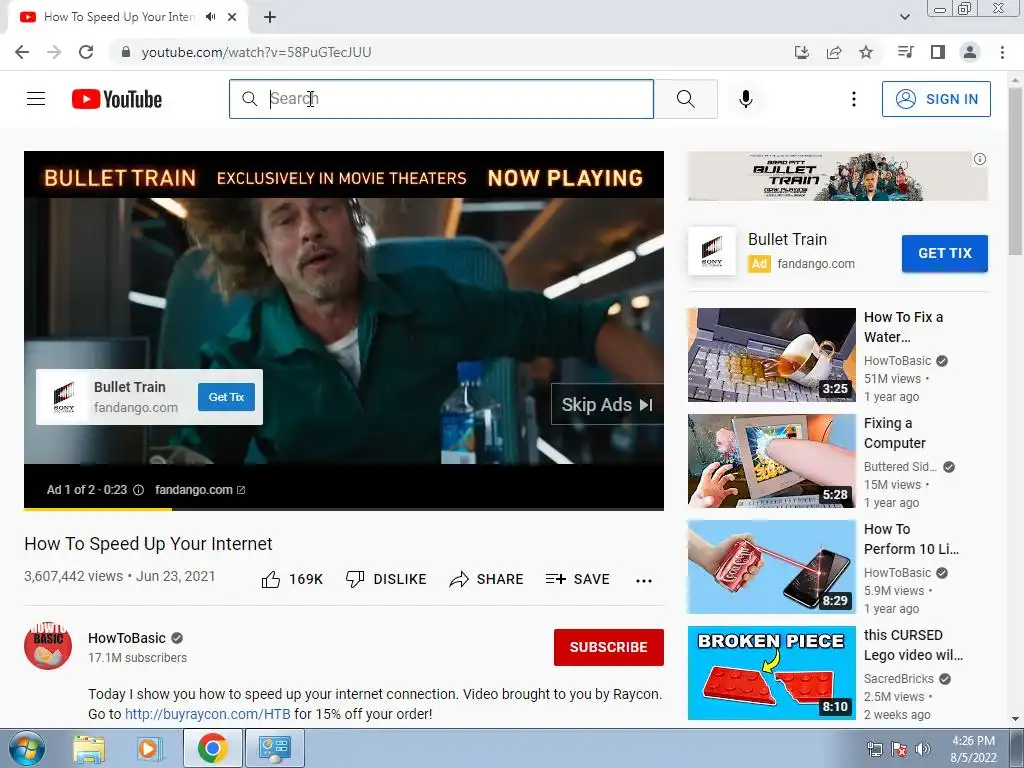Viewport: 1024px width, 768px height.
Task: Focus the YouTube search field
Action: pos(441,99)
